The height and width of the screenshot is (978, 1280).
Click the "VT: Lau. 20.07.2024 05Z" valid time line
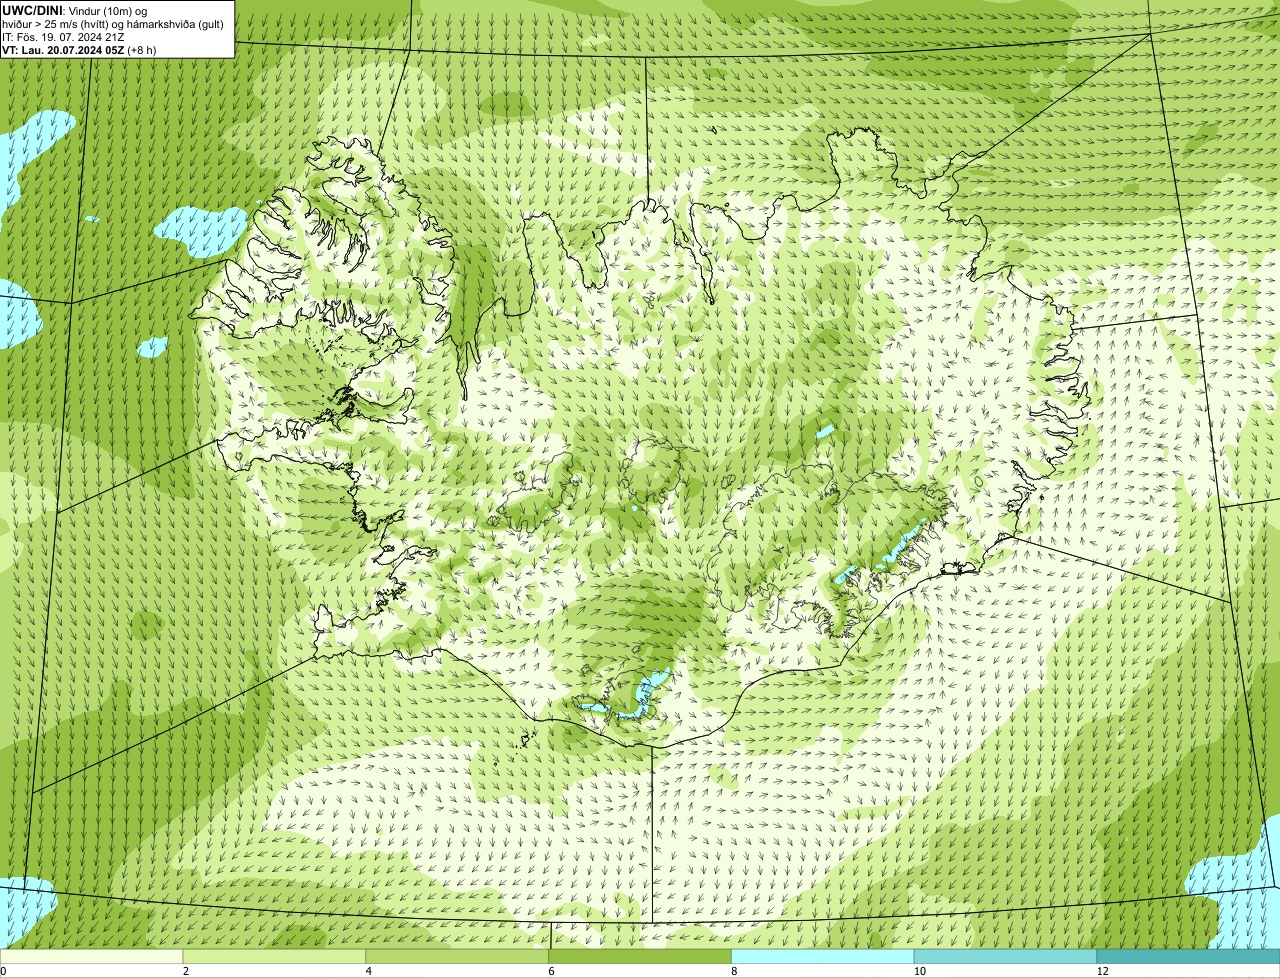[79, 49]
